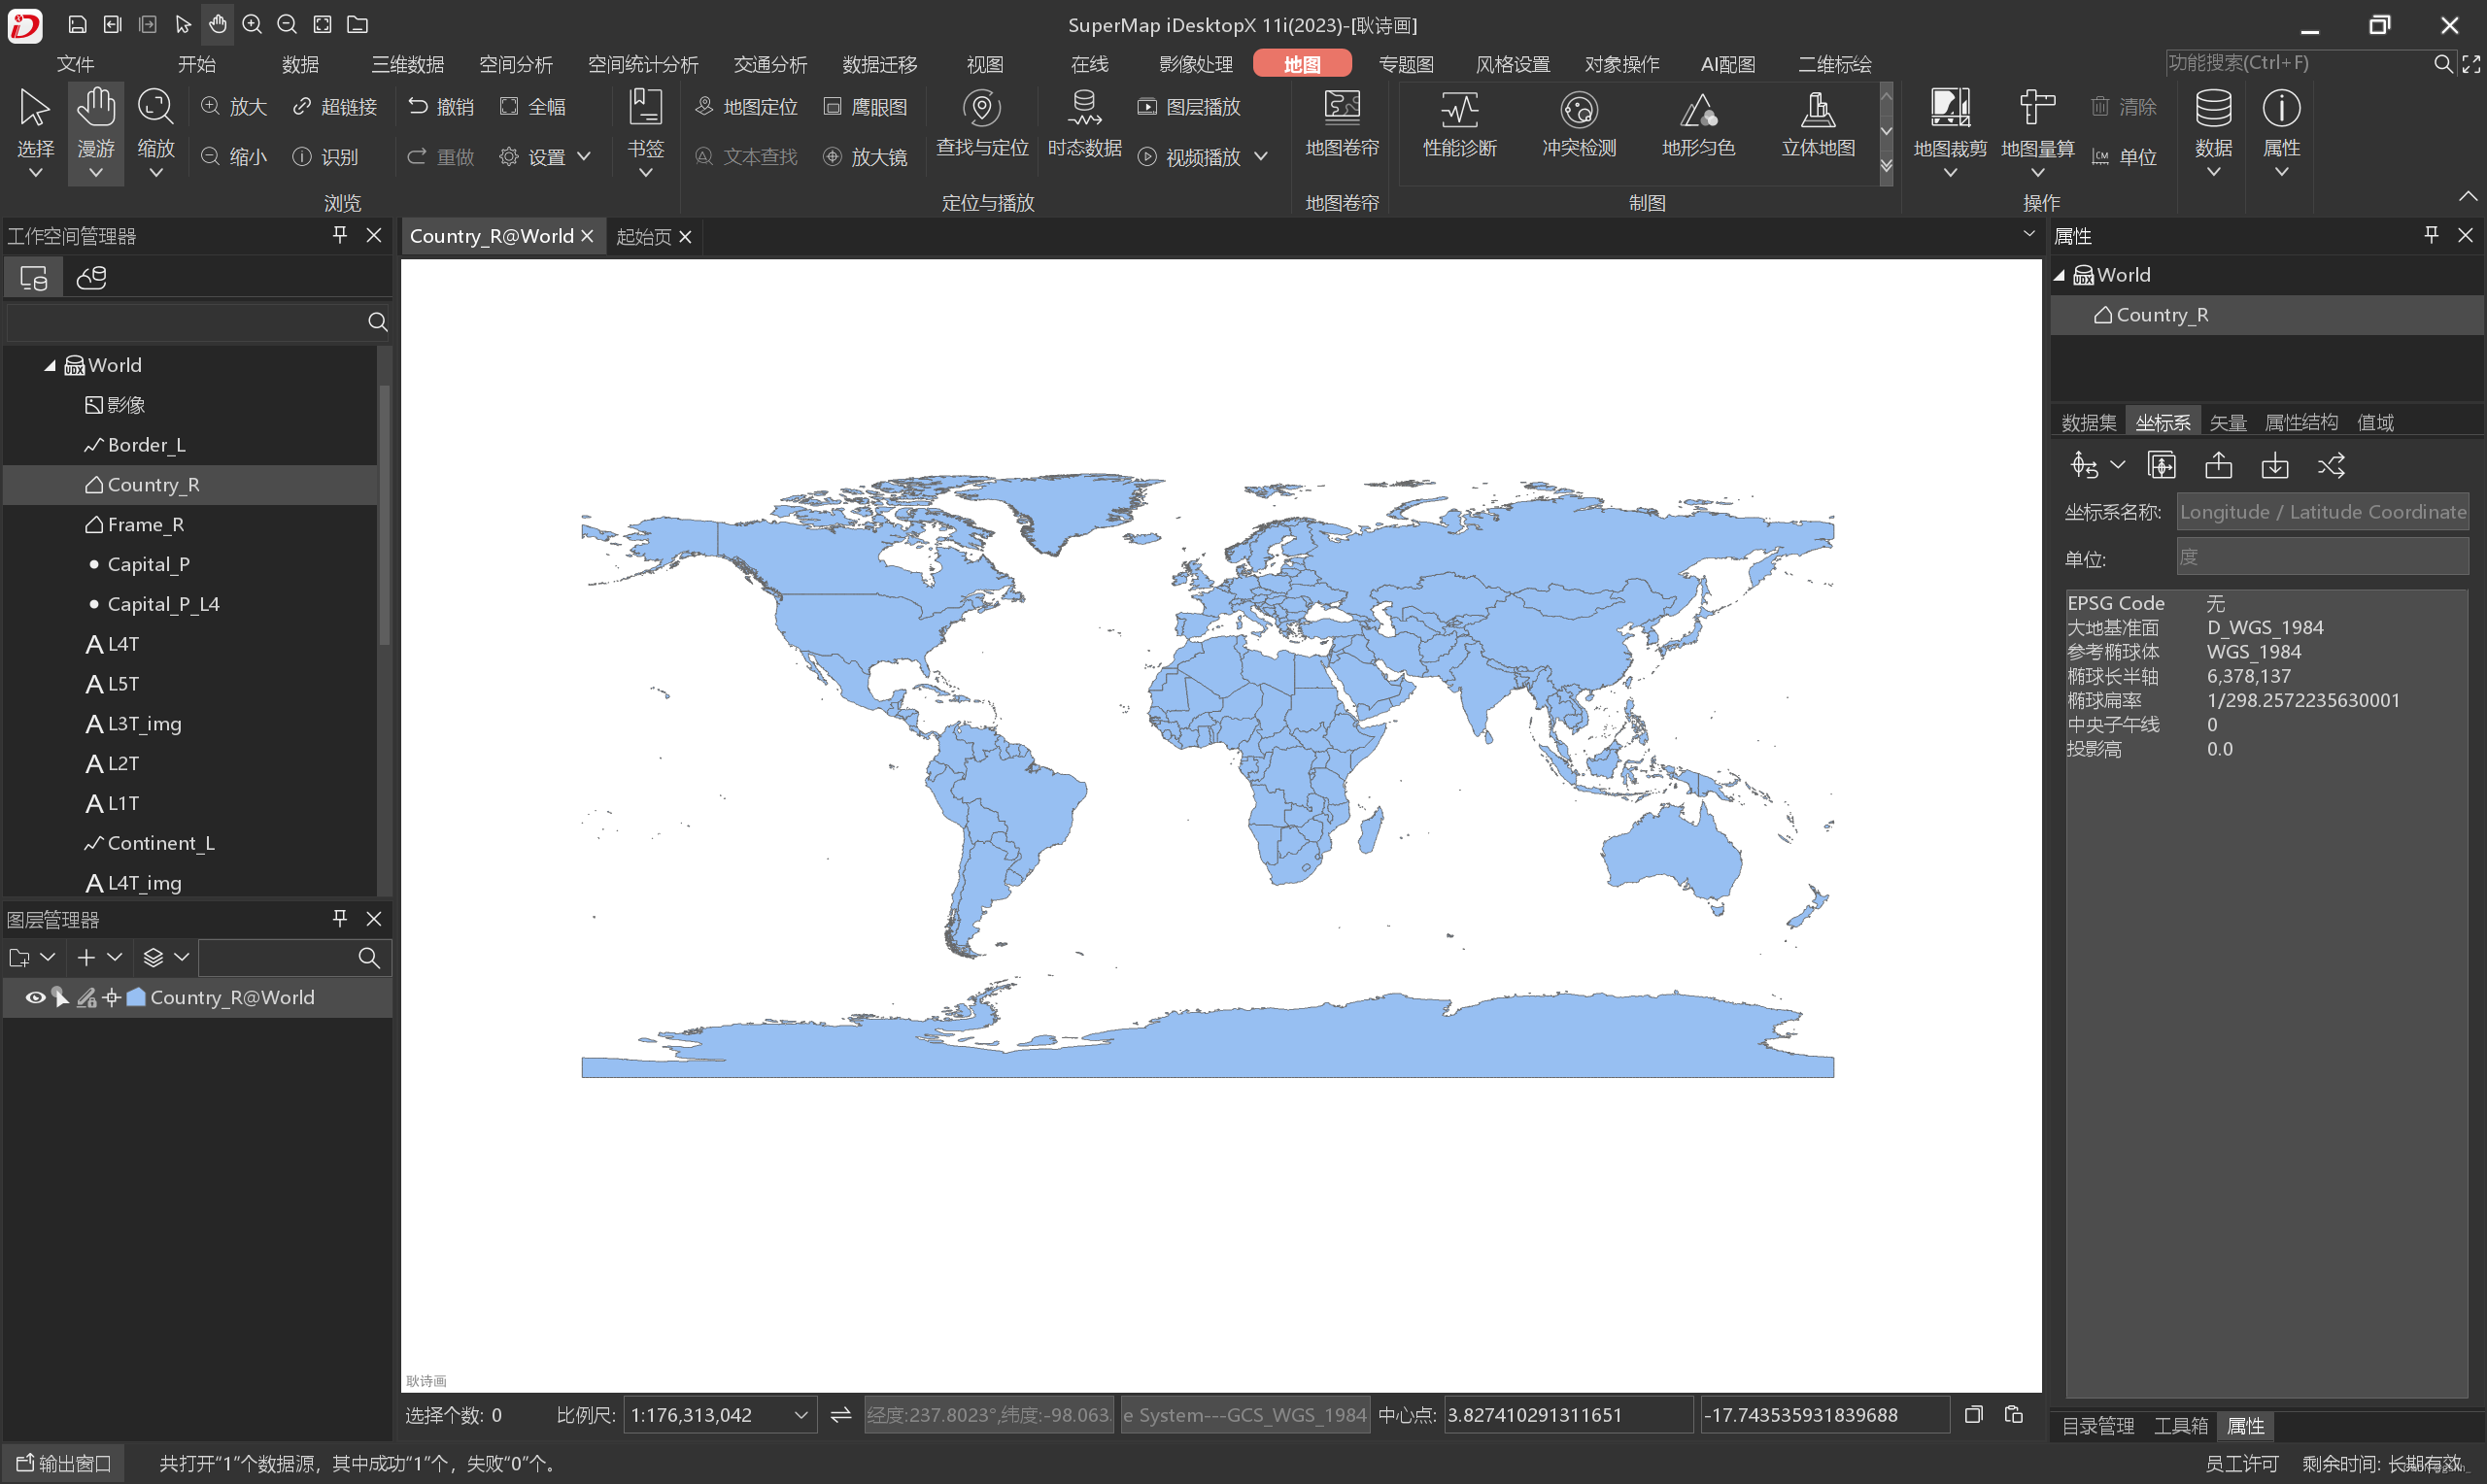Click the blue layer style swatch of Country_R@World
This screenshot has height=1484, width=2487.
136,997
